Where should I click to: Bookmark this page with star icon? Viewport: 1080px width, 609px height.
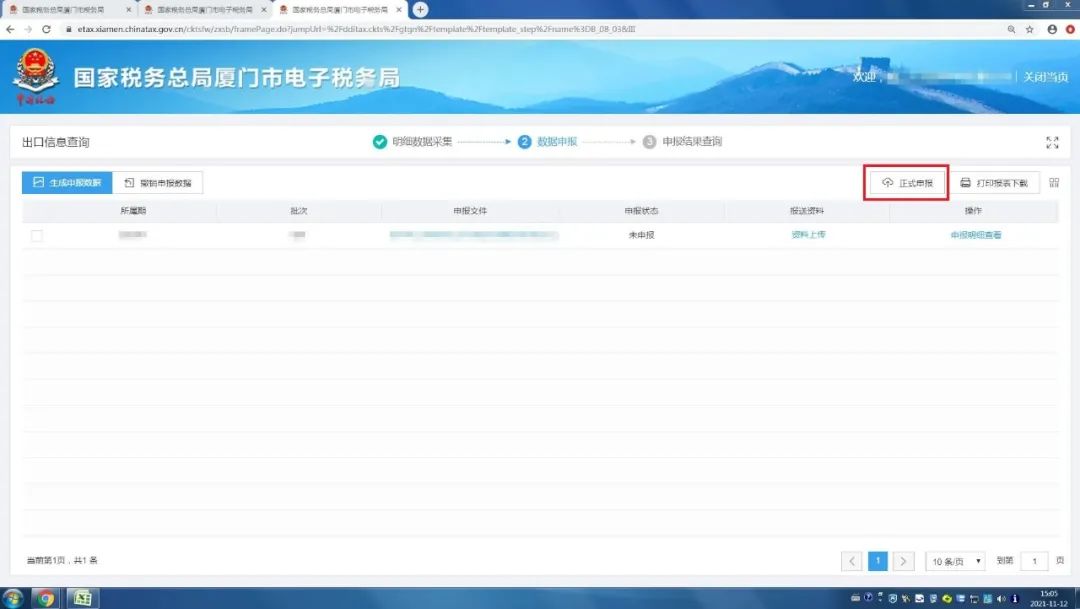[1030, 29]
